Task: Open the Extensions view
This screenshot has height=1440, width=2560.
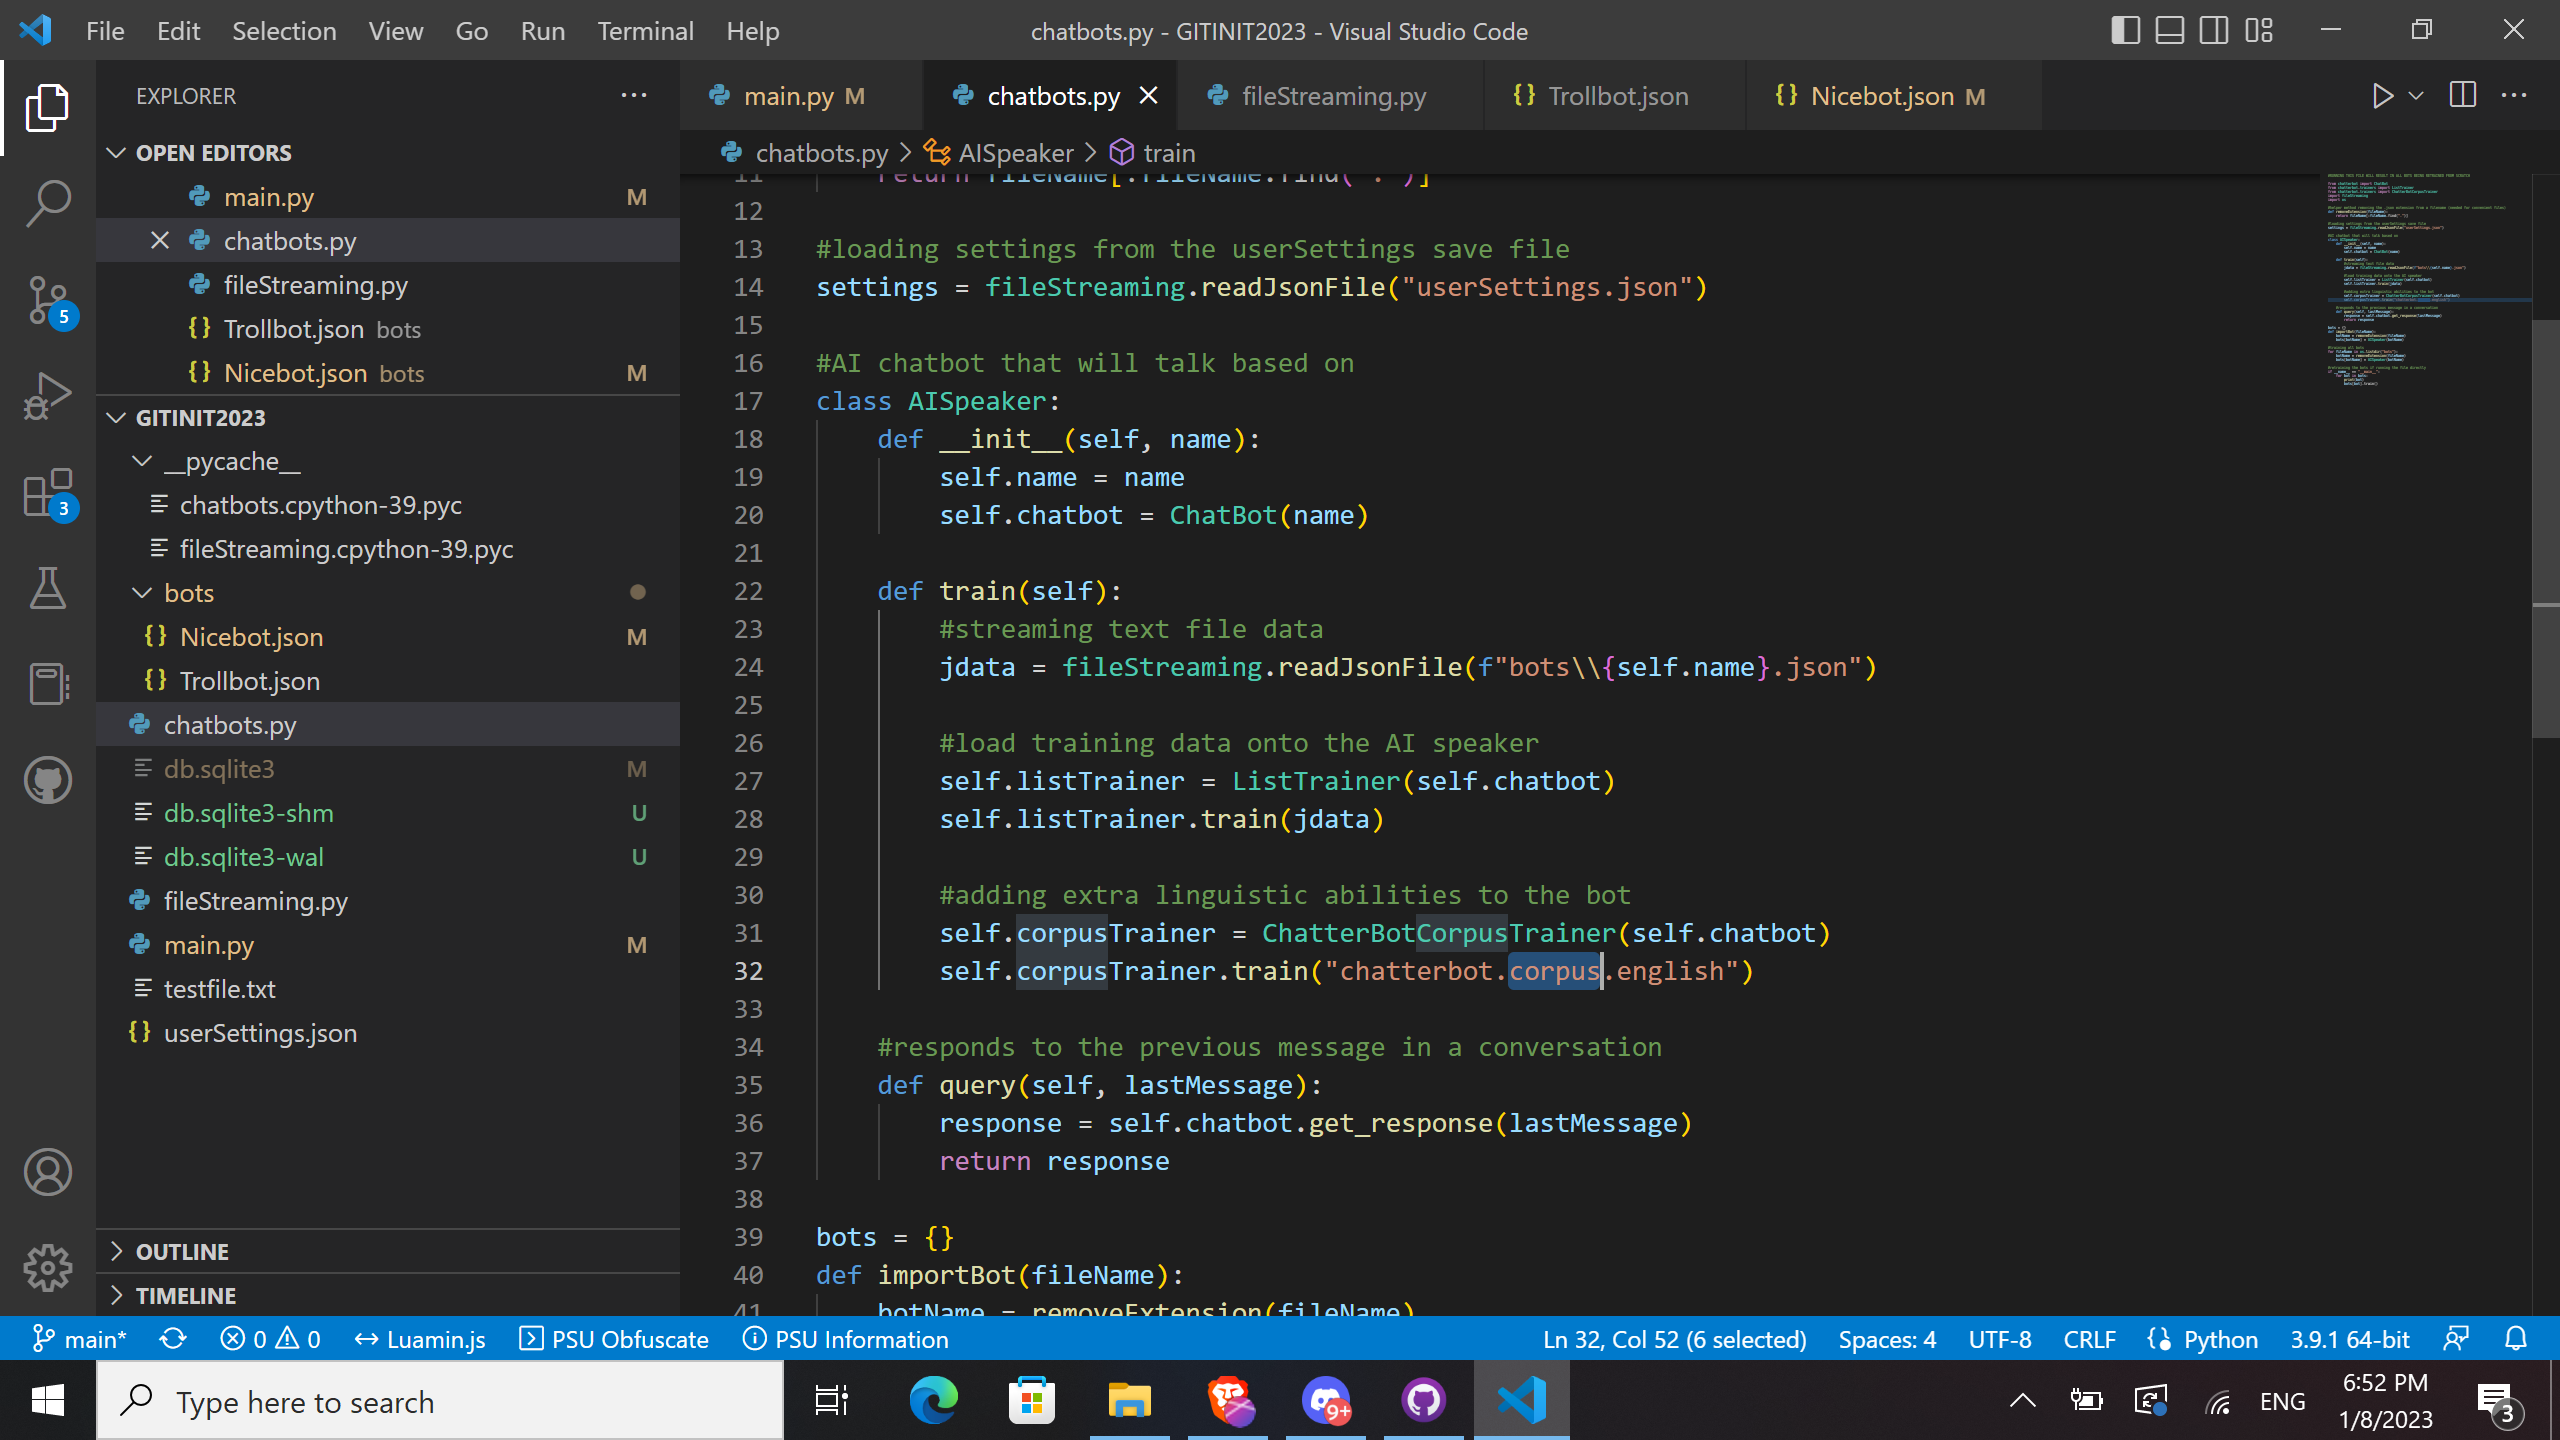Action: click(x=47, y=493)
